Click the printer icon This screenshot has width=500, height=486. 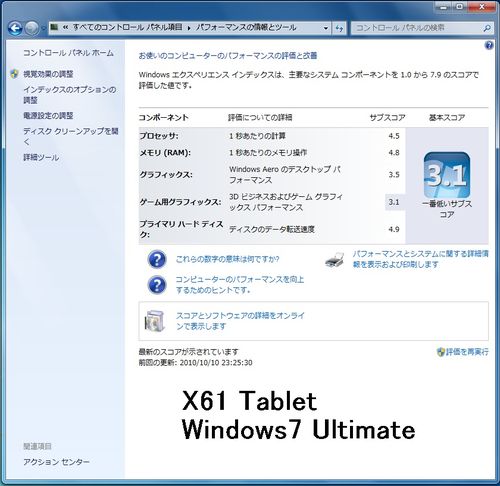tap(334, 260)
